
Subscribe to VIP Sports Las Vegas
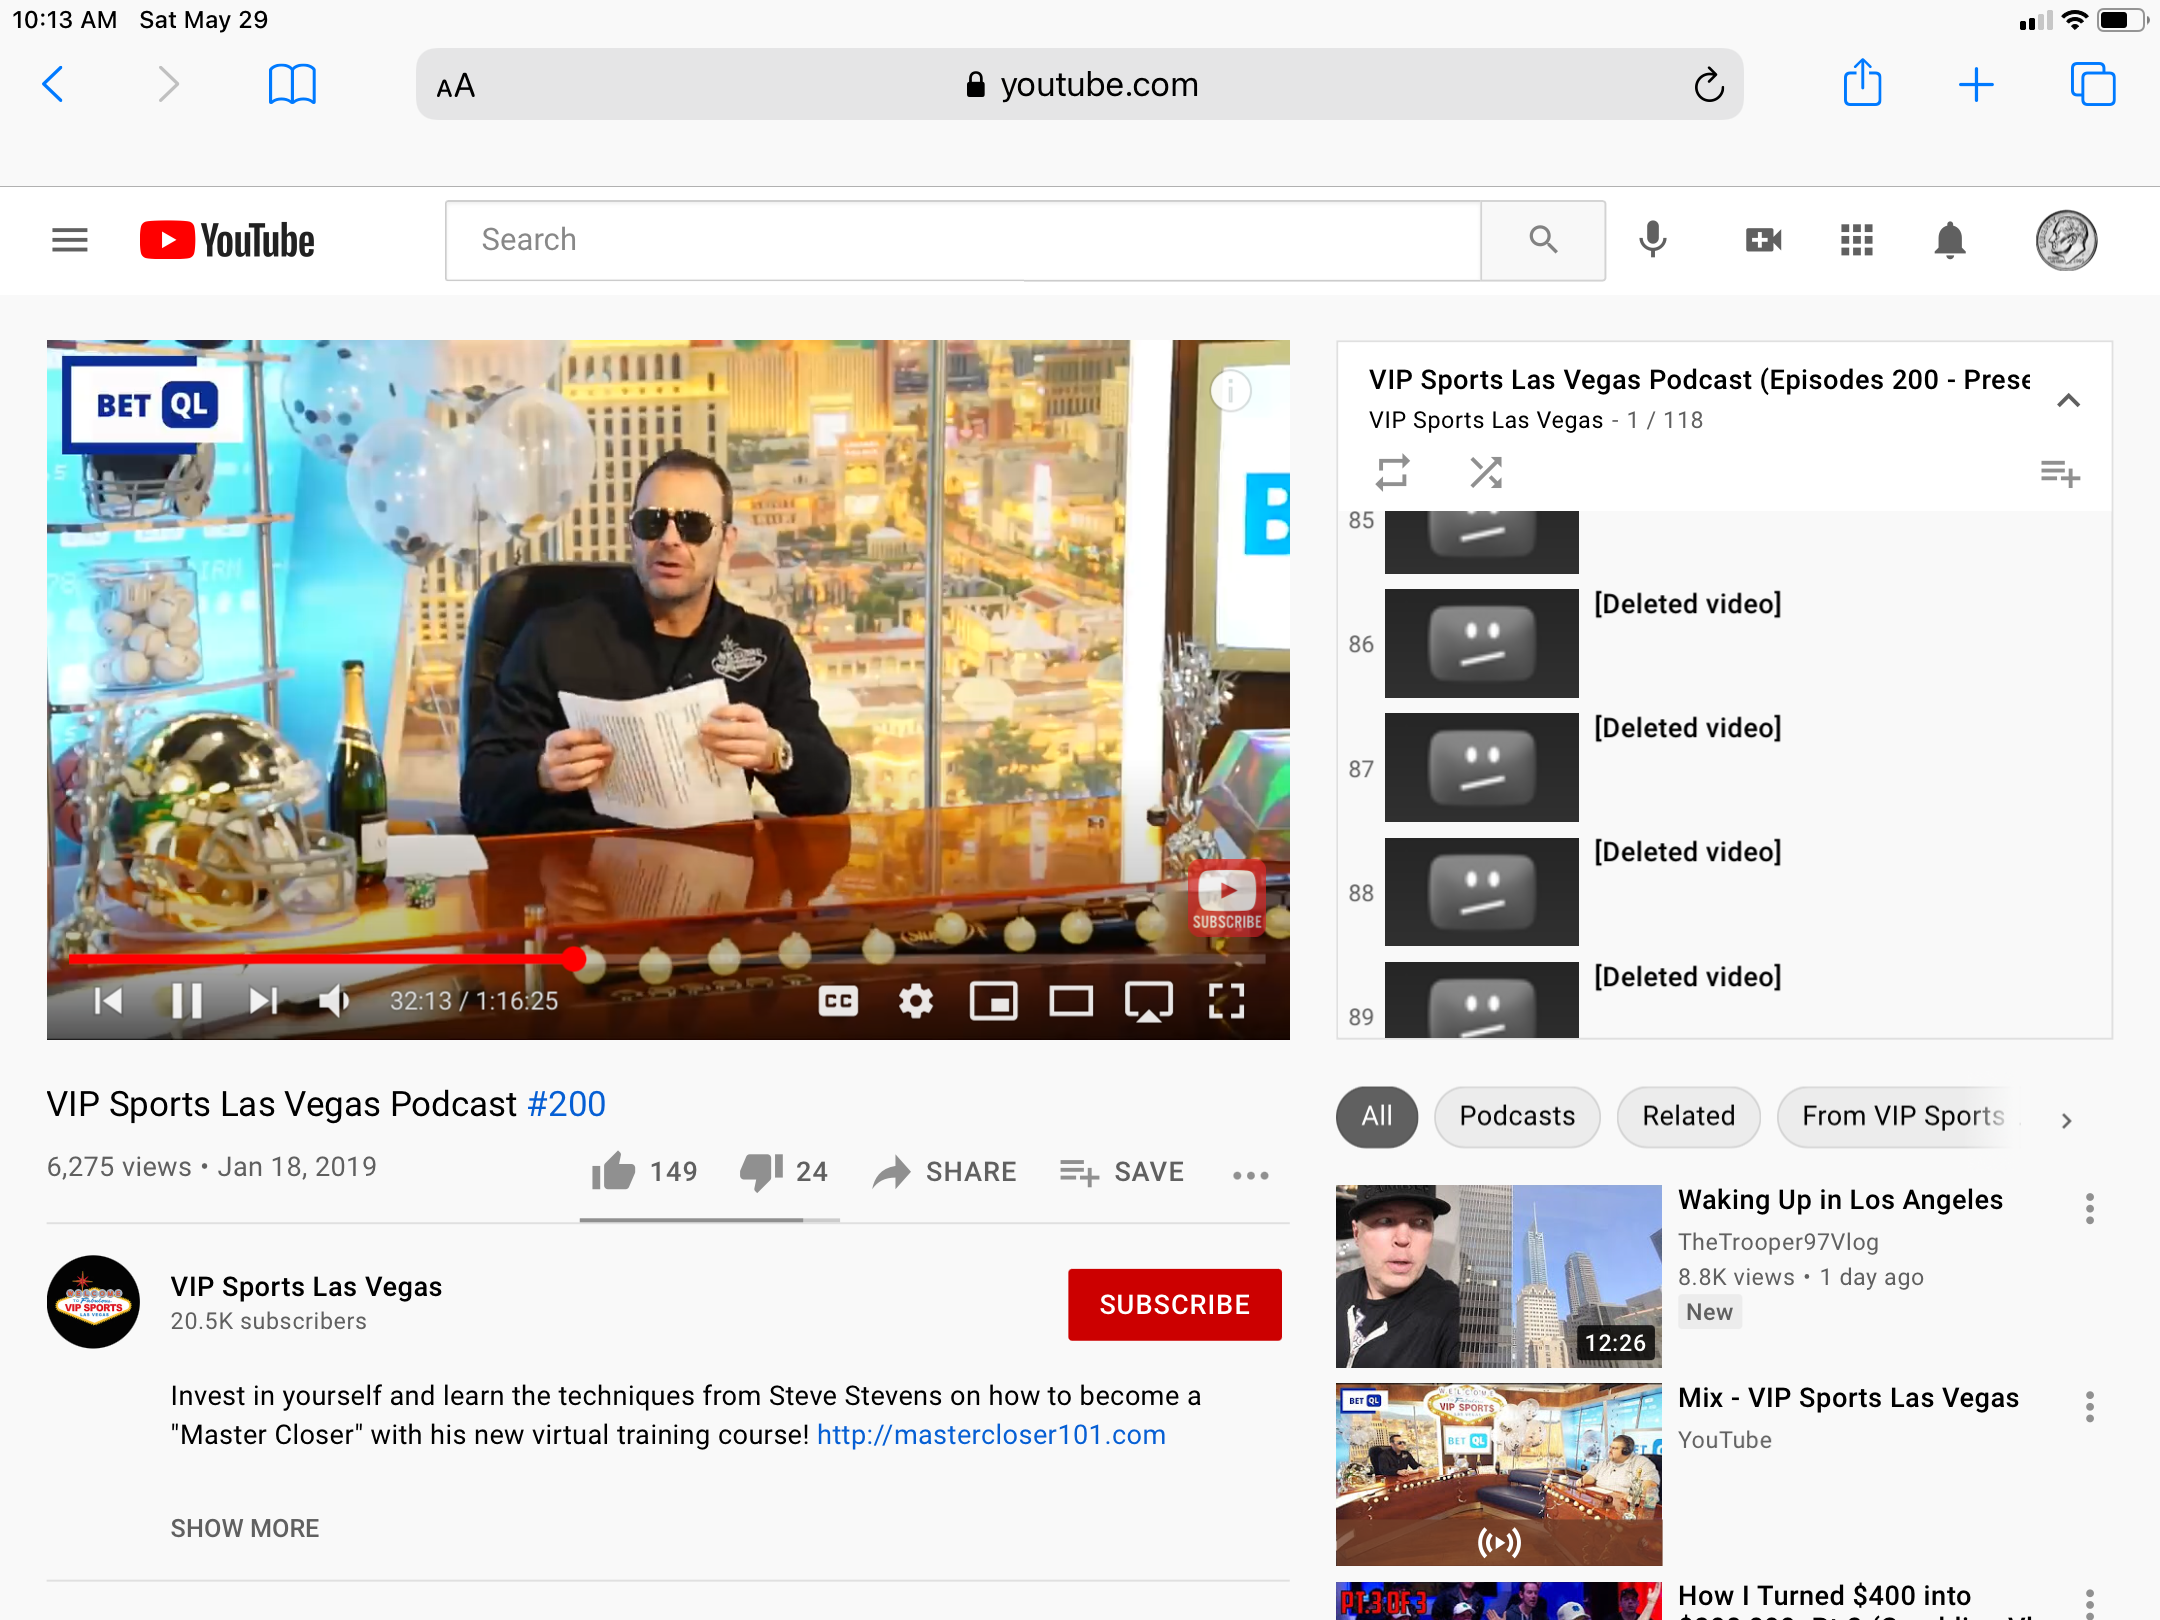[x=1175, y=1305]
